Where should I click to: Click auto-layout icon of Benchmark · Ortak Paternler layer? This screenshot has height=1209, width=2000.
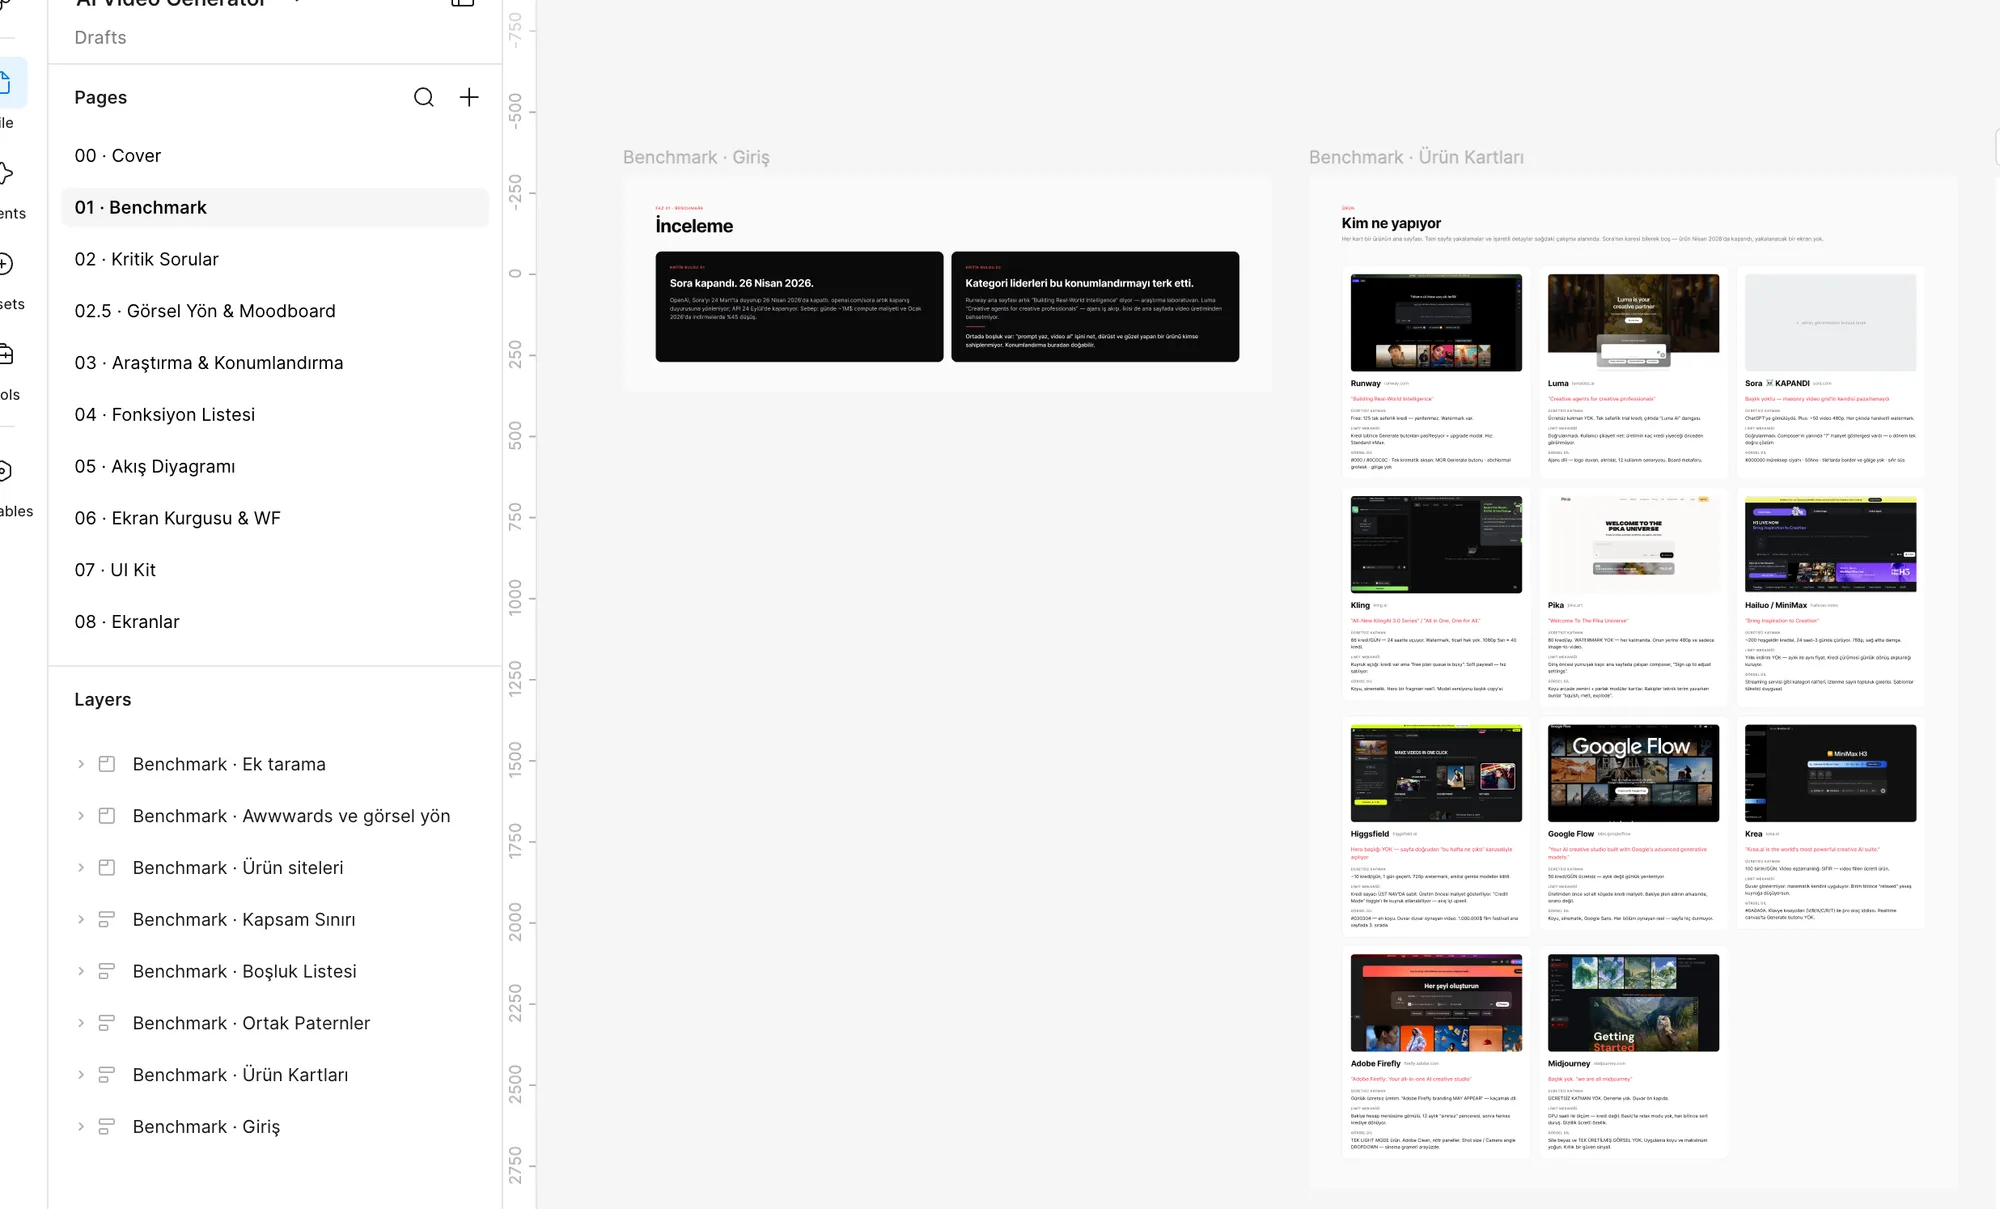(107, 1023)
